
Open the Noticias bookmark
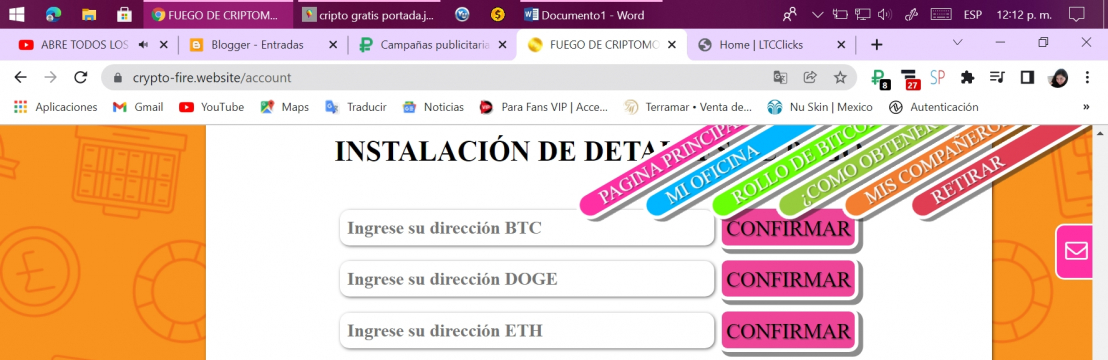[x=433, y=107]
